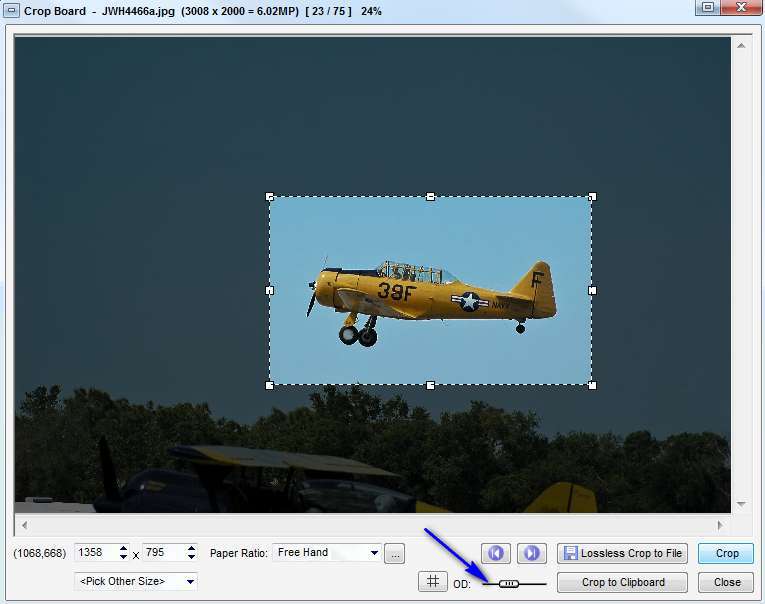The width and height of the screenshot is (765, 604).
Task: Go to the next image button
Action: point(532,553)
